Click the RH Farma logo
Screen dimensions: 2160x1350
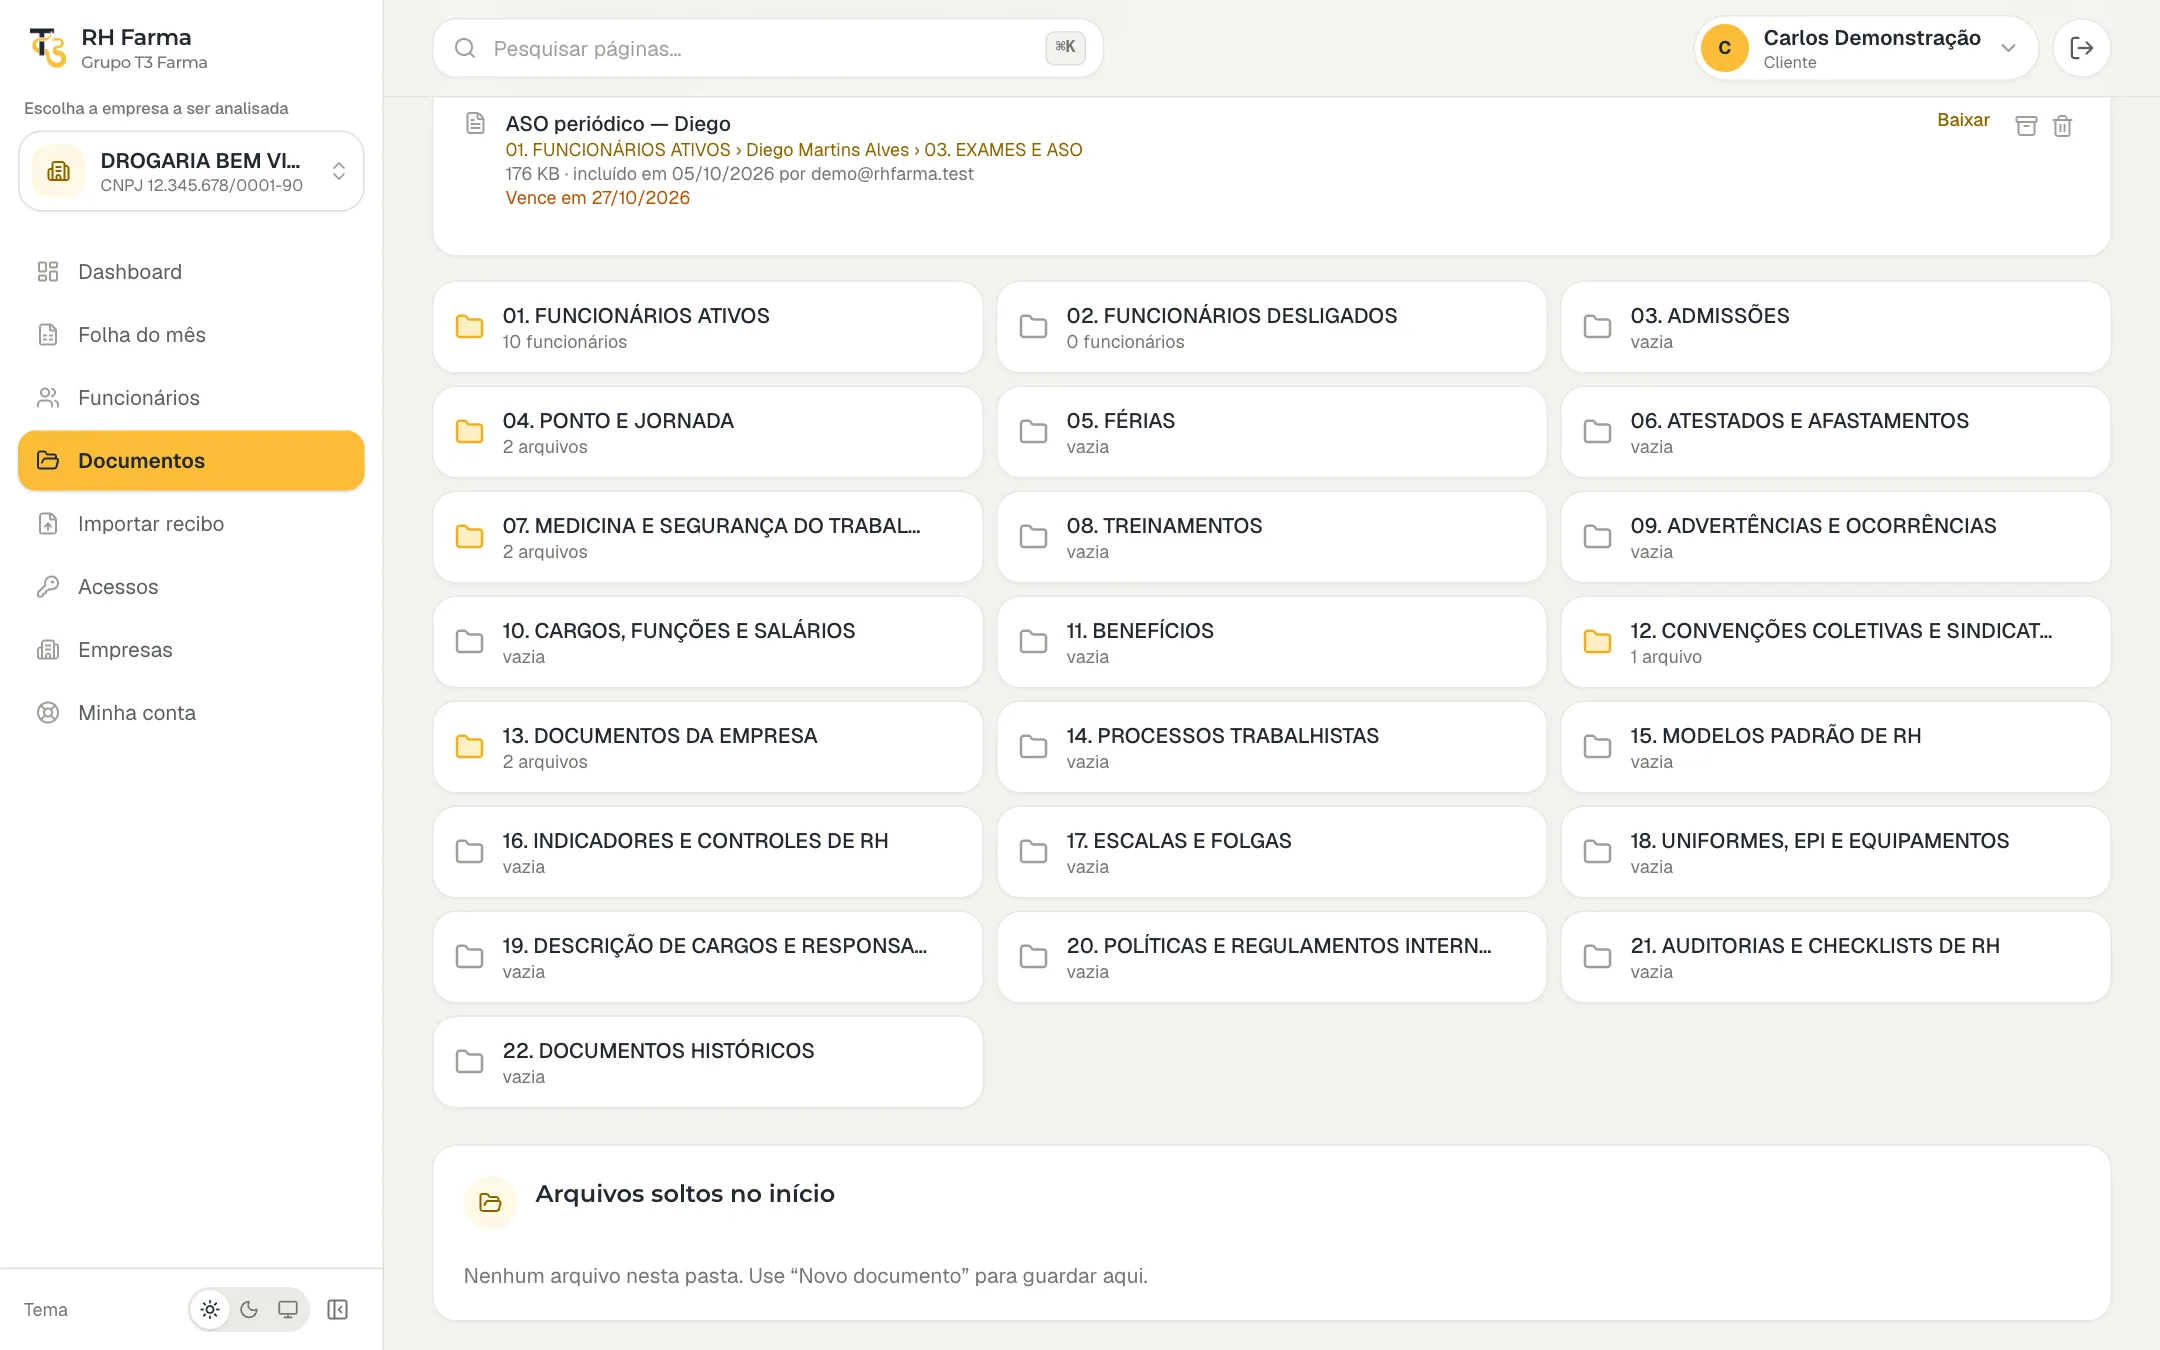coord(47,48)
